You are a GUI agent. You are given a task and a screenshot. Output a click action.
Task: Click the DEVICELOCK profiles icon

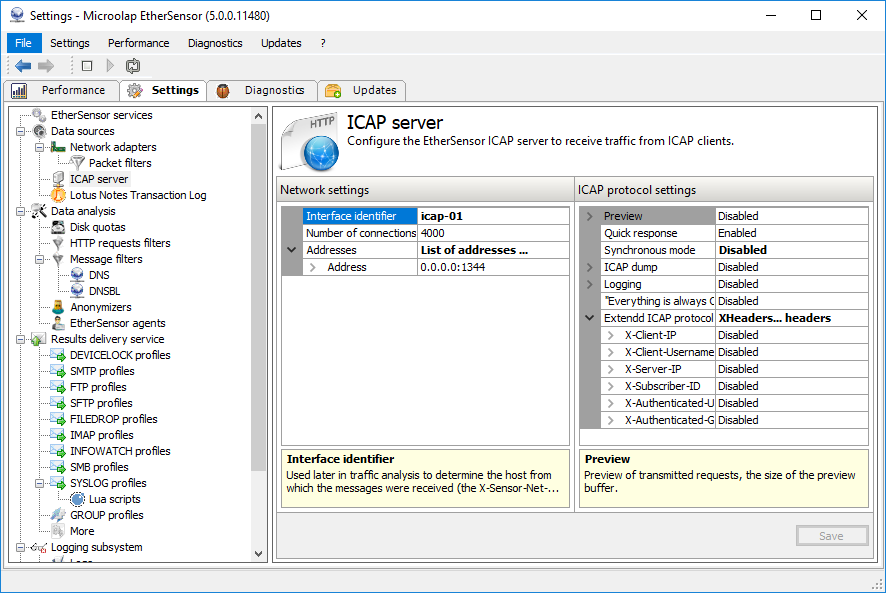(58, 355)
